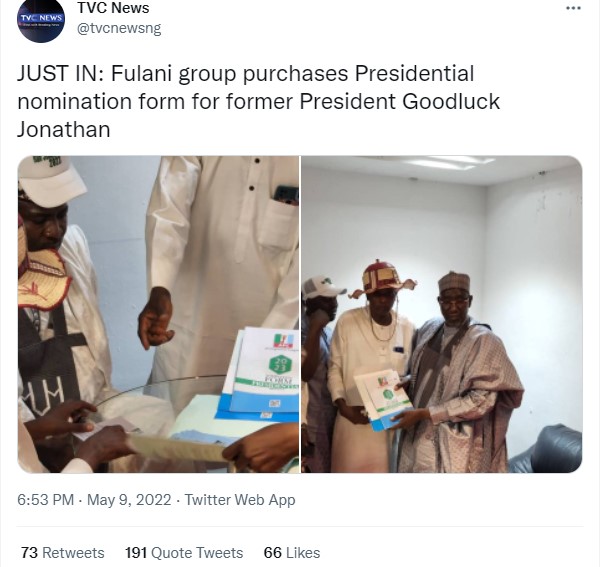View the 73 Retweets list
The width and height of the screenshot is (606, 567).
tap(62, 552)
